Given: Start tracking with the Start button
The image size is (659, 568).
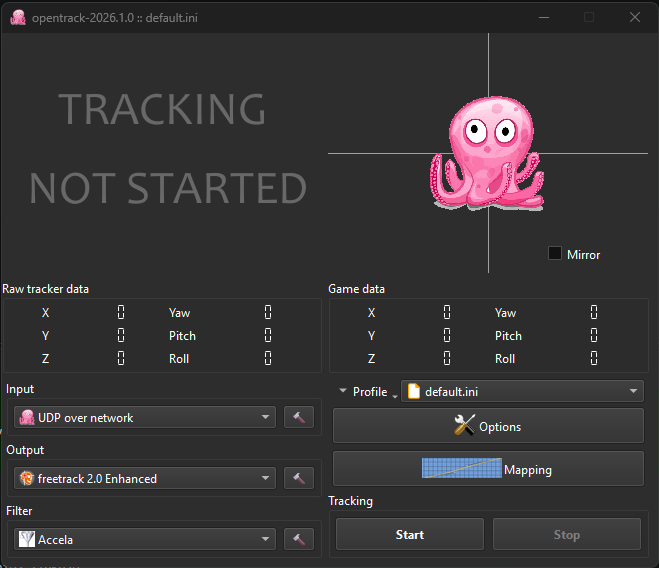Looking at the screenshot, I should (x=410, y=534).
